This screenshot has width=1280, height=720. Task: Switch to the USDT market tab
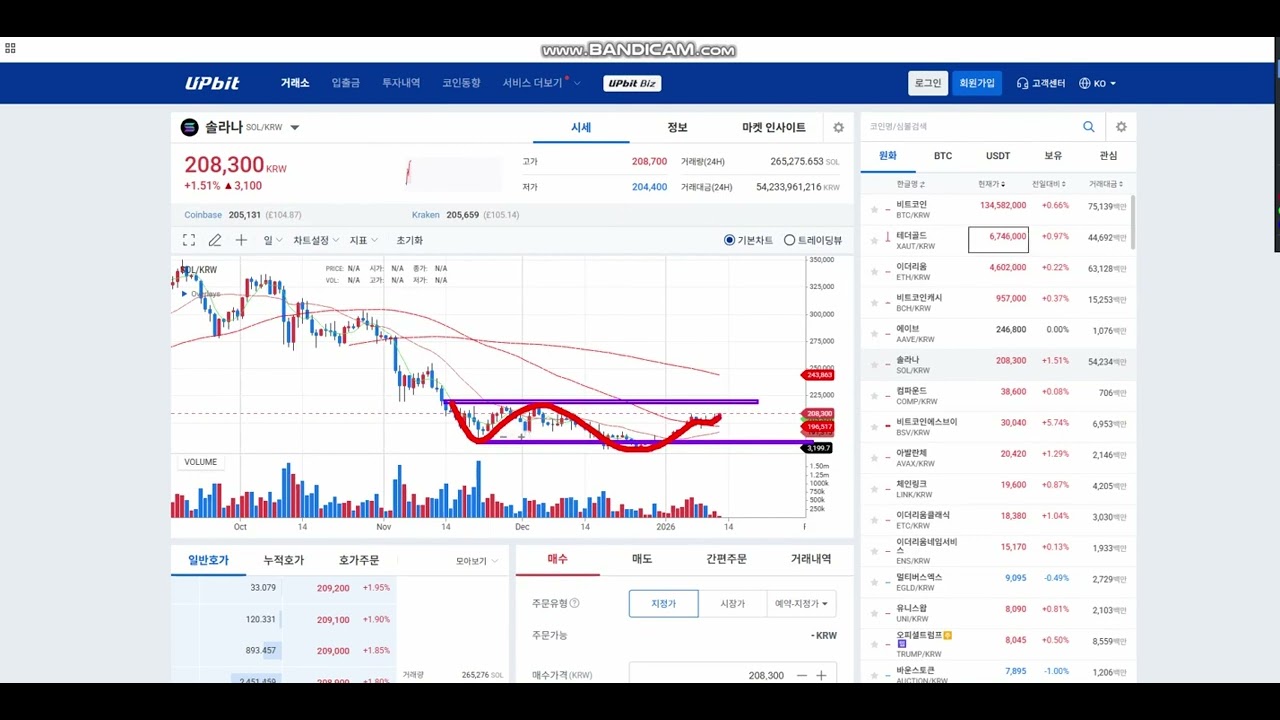pos(998,156)
